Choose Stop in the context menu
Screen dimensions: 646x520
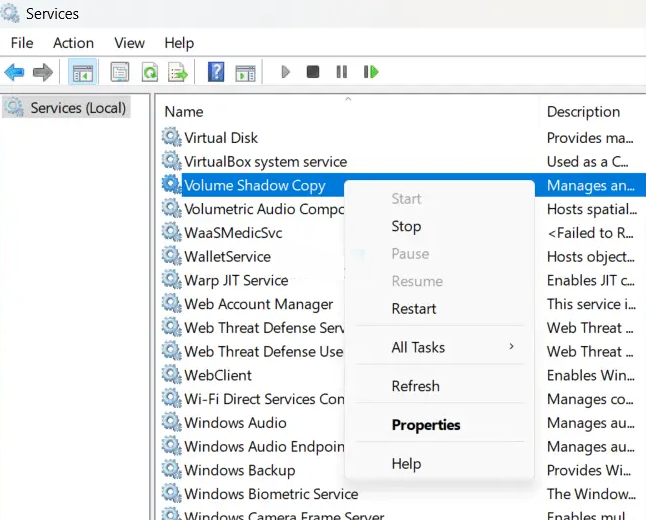click(406, 226)
